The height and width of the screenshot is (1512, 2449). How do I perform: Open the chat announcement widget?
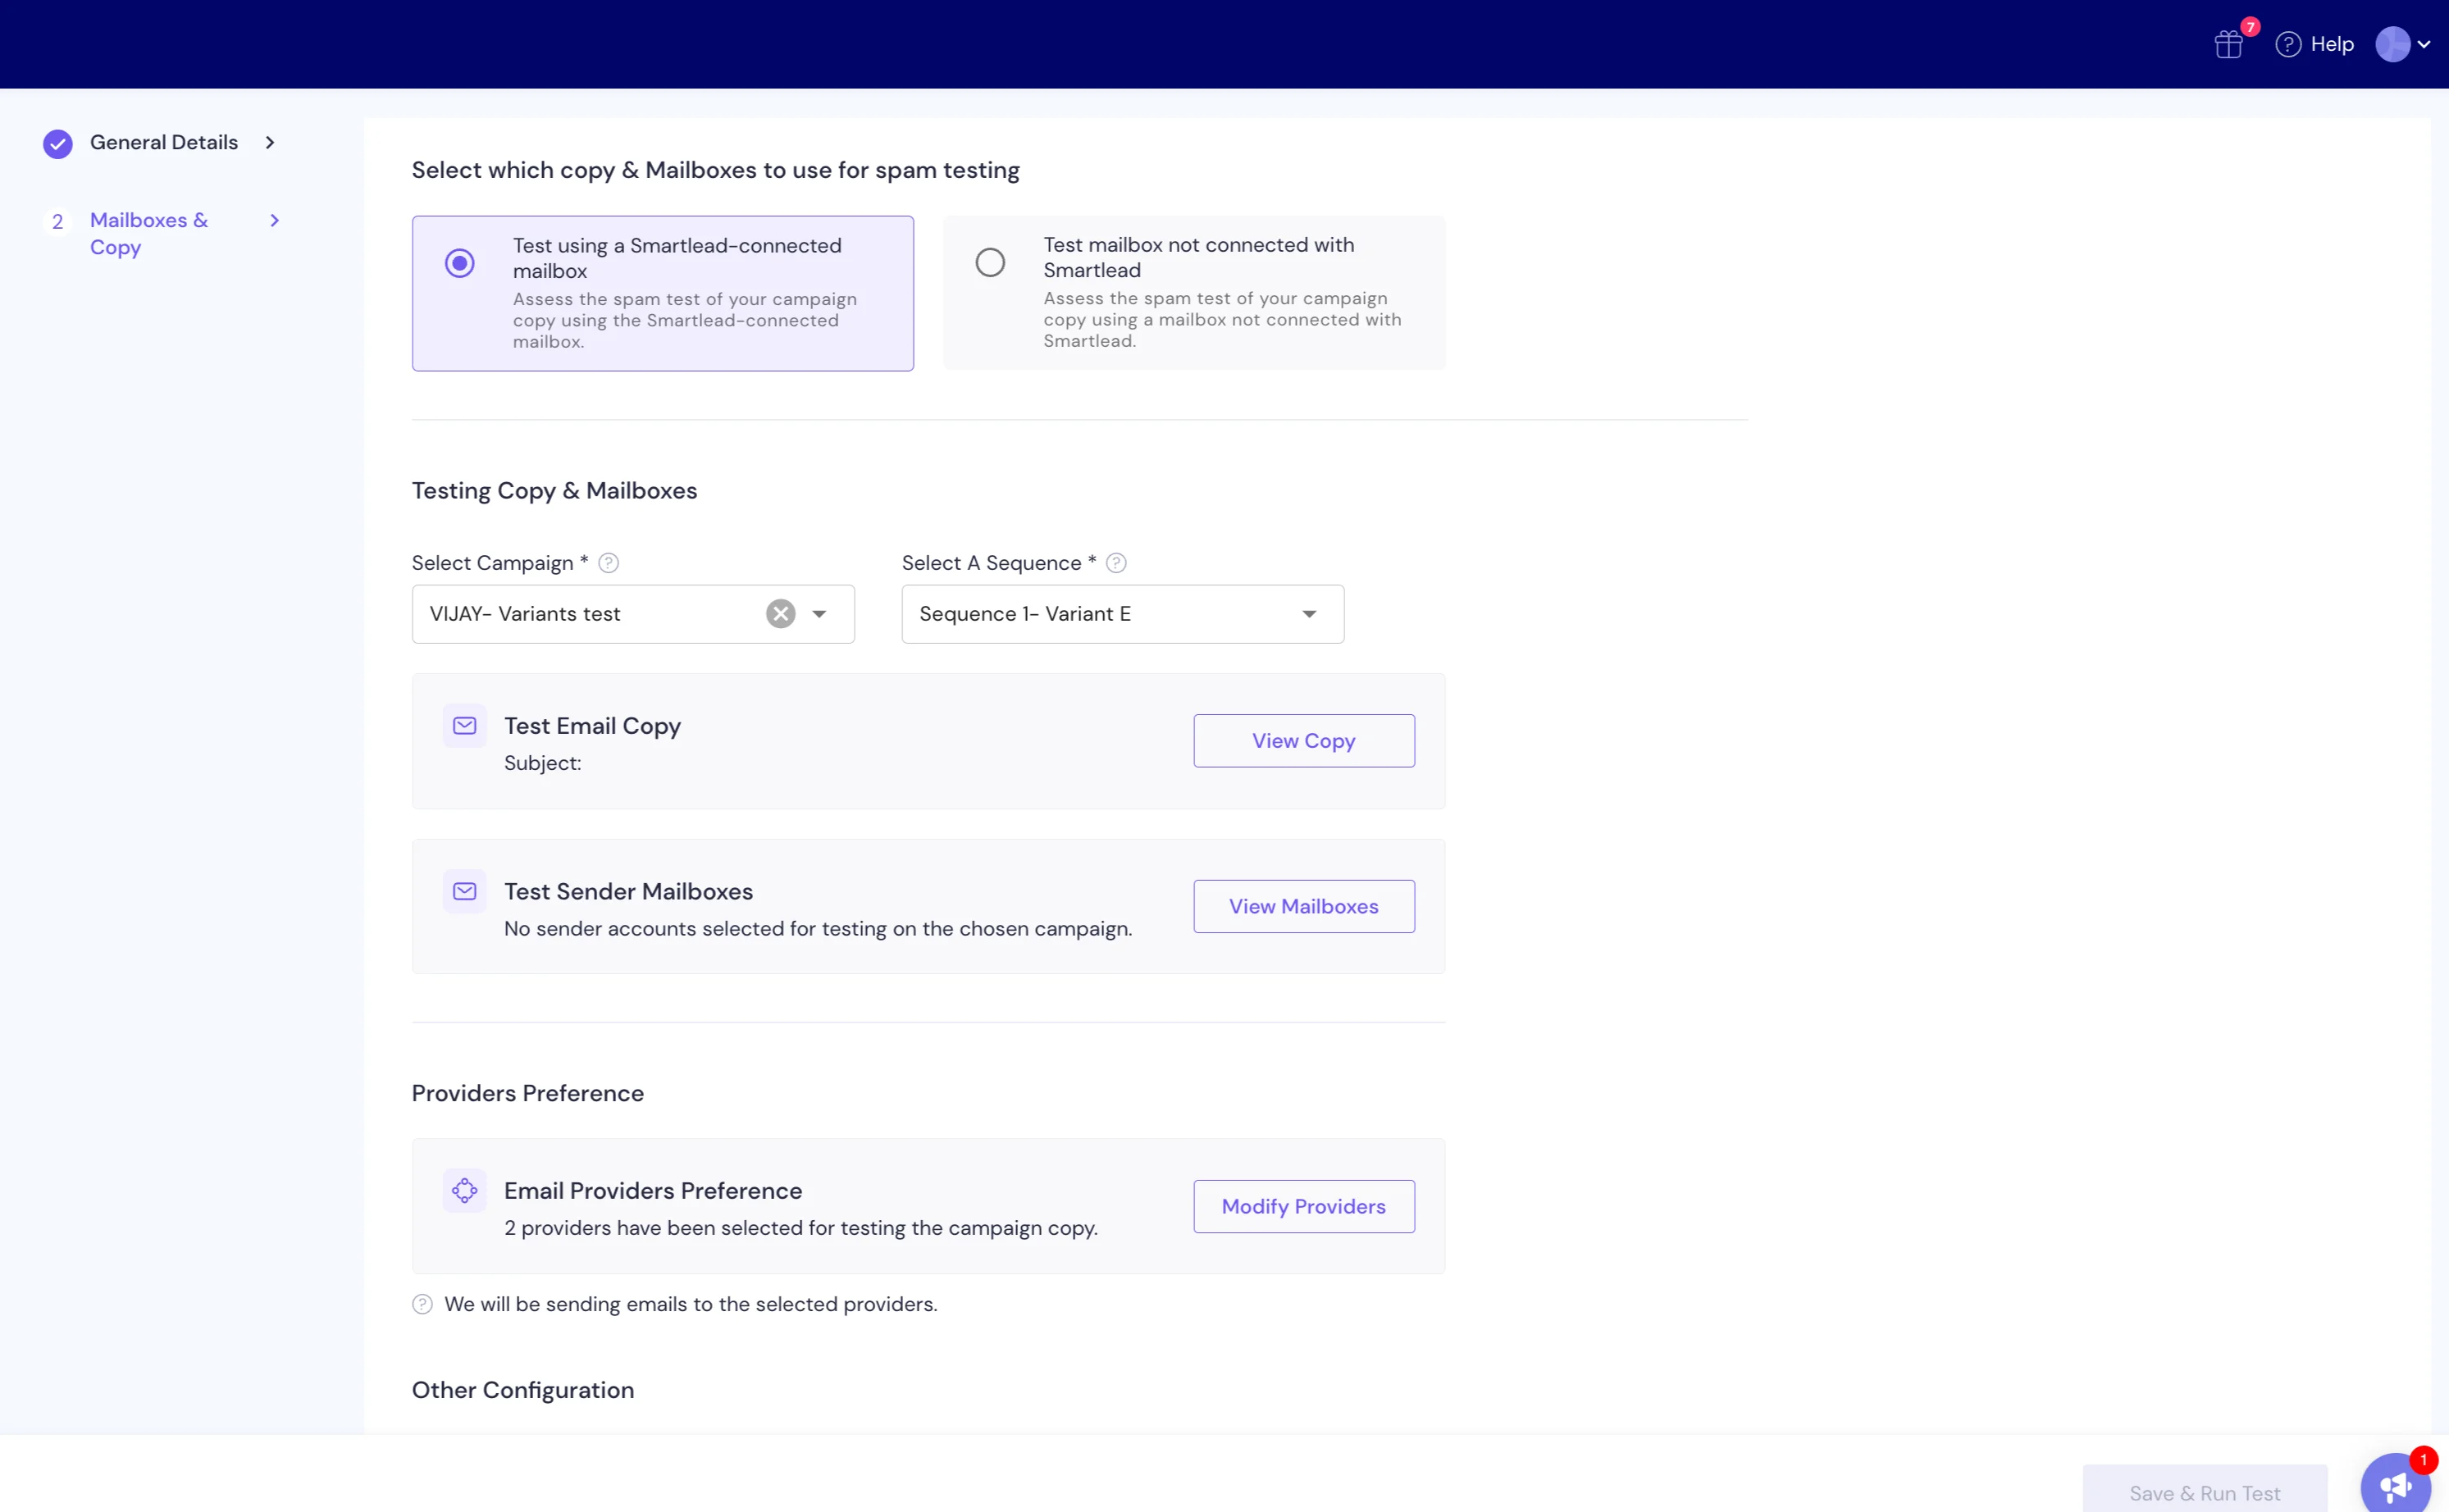(2395, 1485)
